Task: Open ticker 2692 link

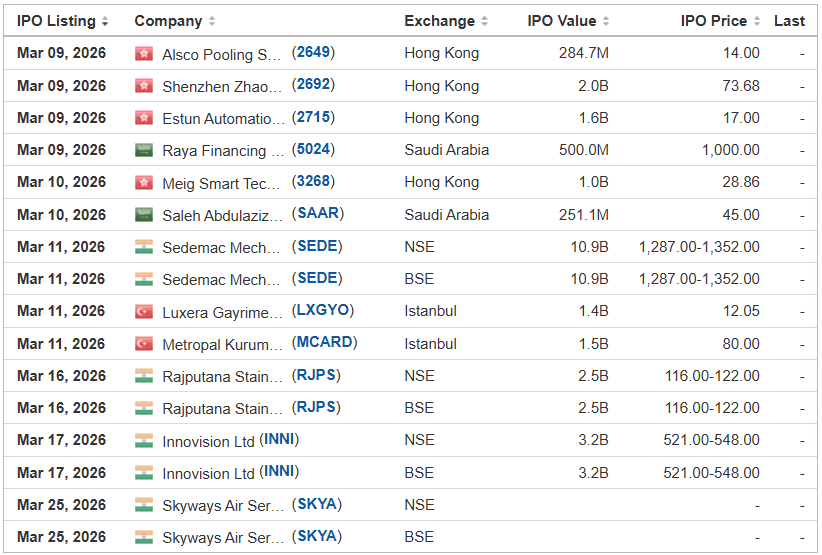Action: click(x=313, y=85)
